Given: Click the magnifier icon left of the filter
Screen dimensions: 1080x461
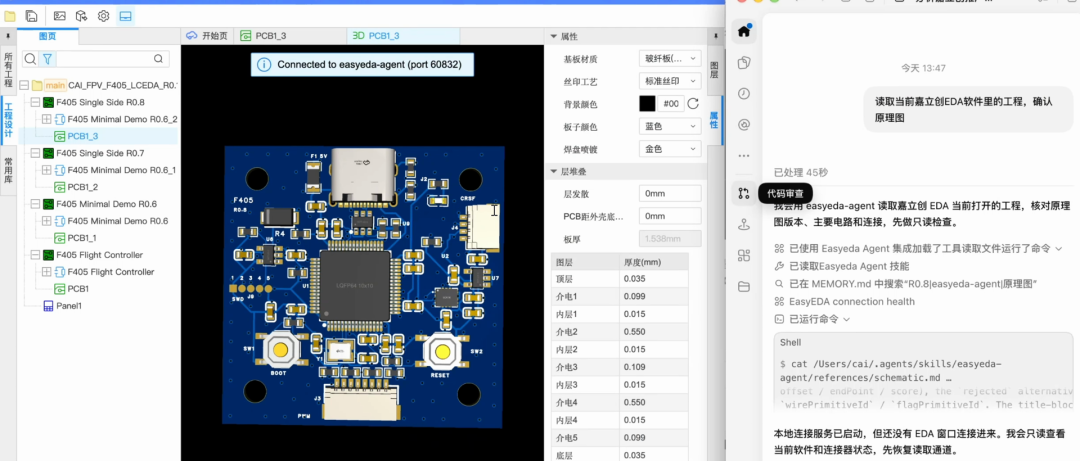Looking at the screenshot, I should click(30, 59).
